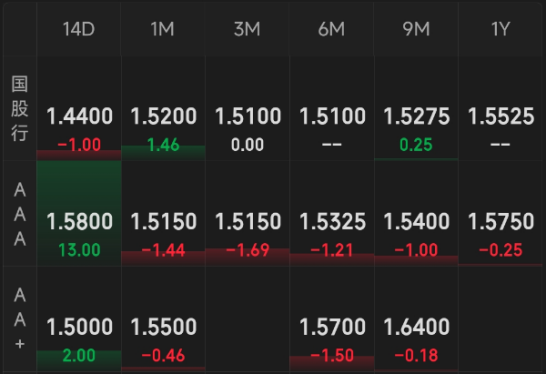Open the AA+ 9M cell showing 1.6400
Image resolution: width=547 pixels, height=375 pixels.
coord(416,319)
